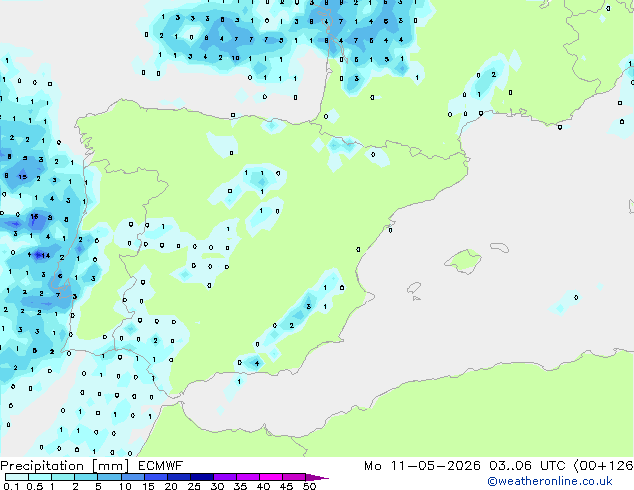Click the legend swatch between 45 and 50
The height and width of the screenshot is (490, 634).
294,477
